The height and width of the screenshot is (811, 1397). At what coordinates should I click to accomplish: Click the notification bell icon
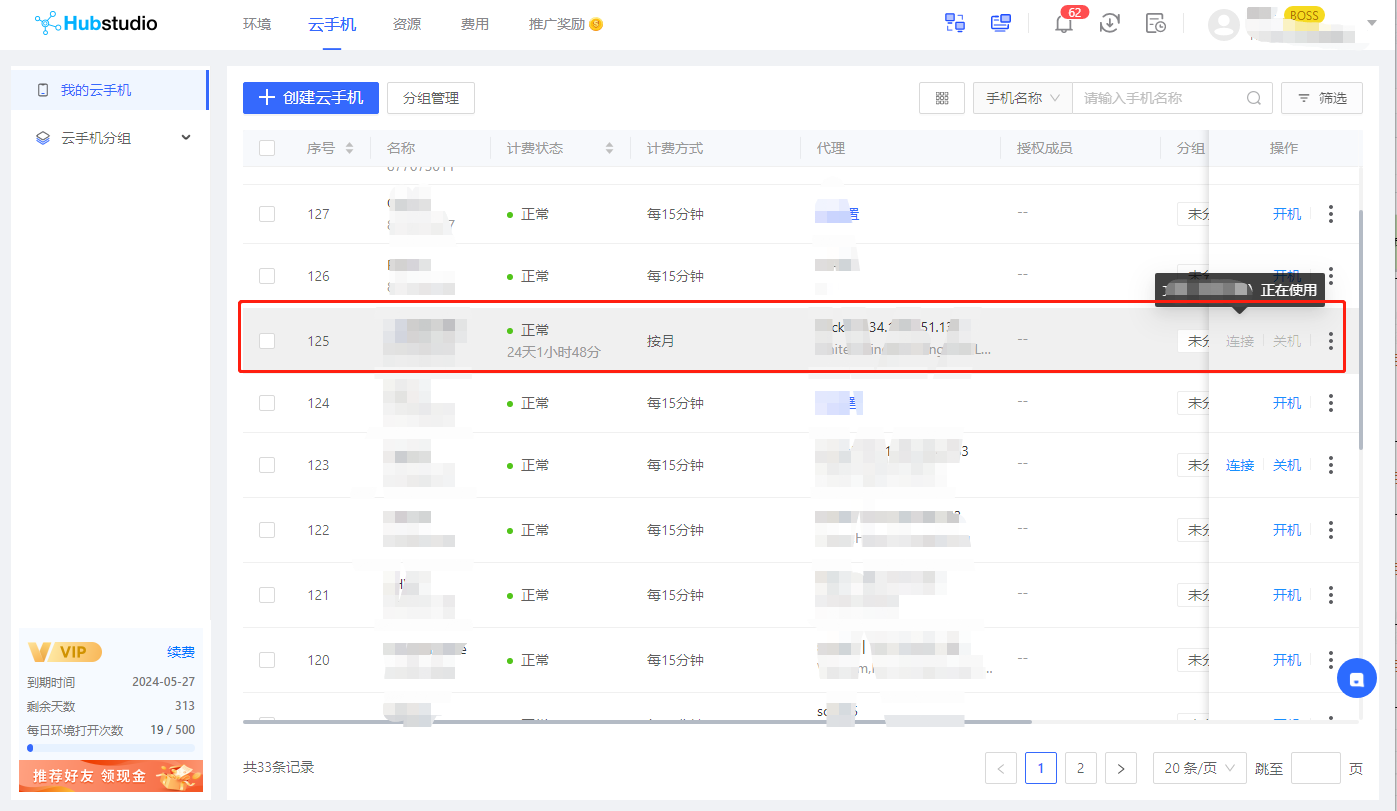click(x=1064, y=24)
